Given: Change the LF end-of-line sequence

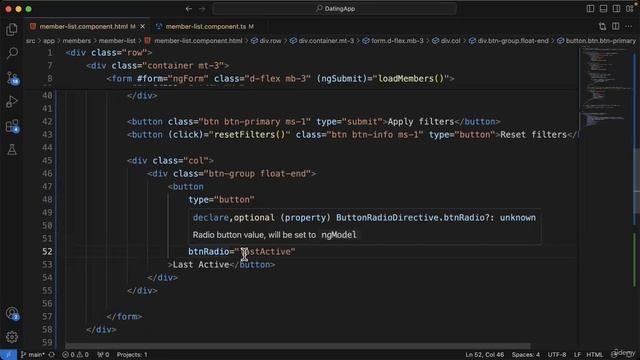Looking at the screenshot, I should coord(577,354).
